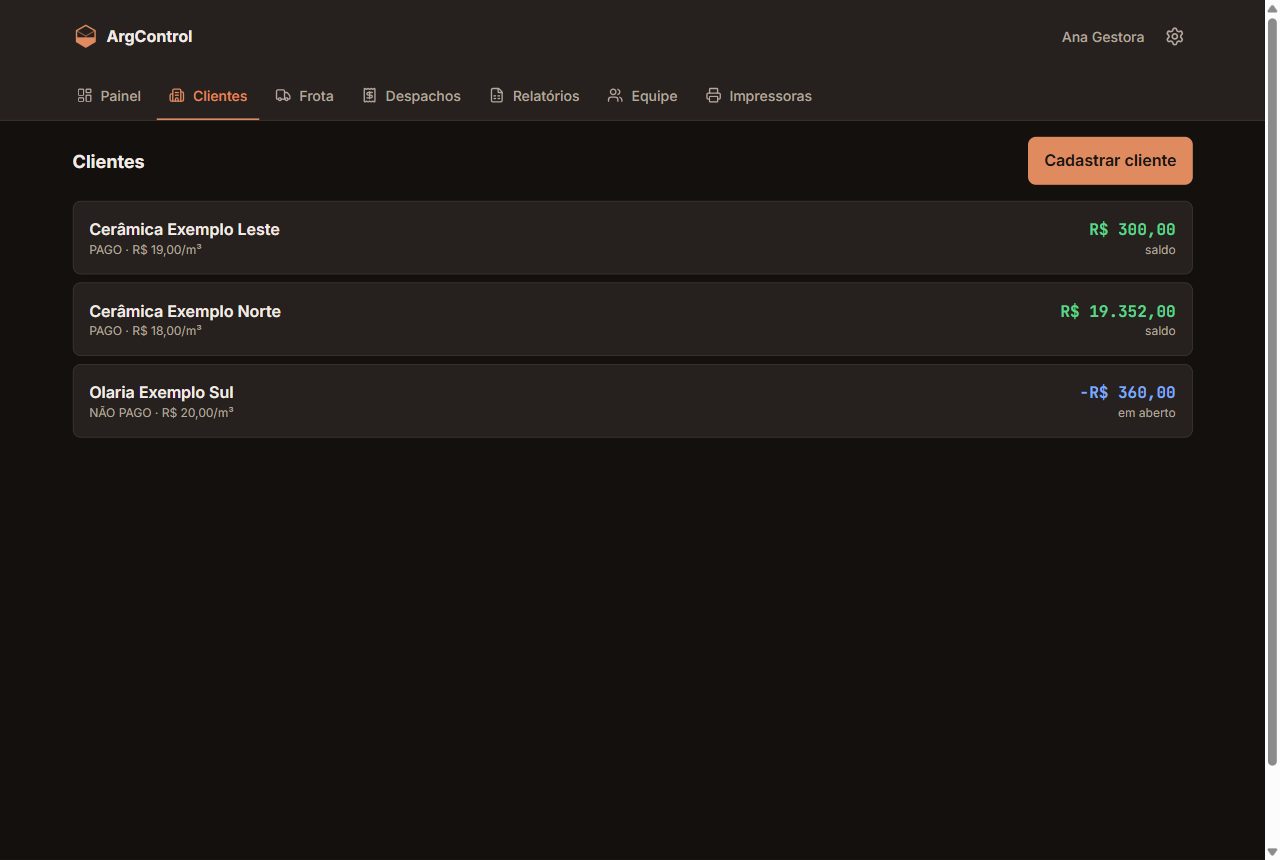
Task: Click the Frota truck icon
Action: pos(283,96)
